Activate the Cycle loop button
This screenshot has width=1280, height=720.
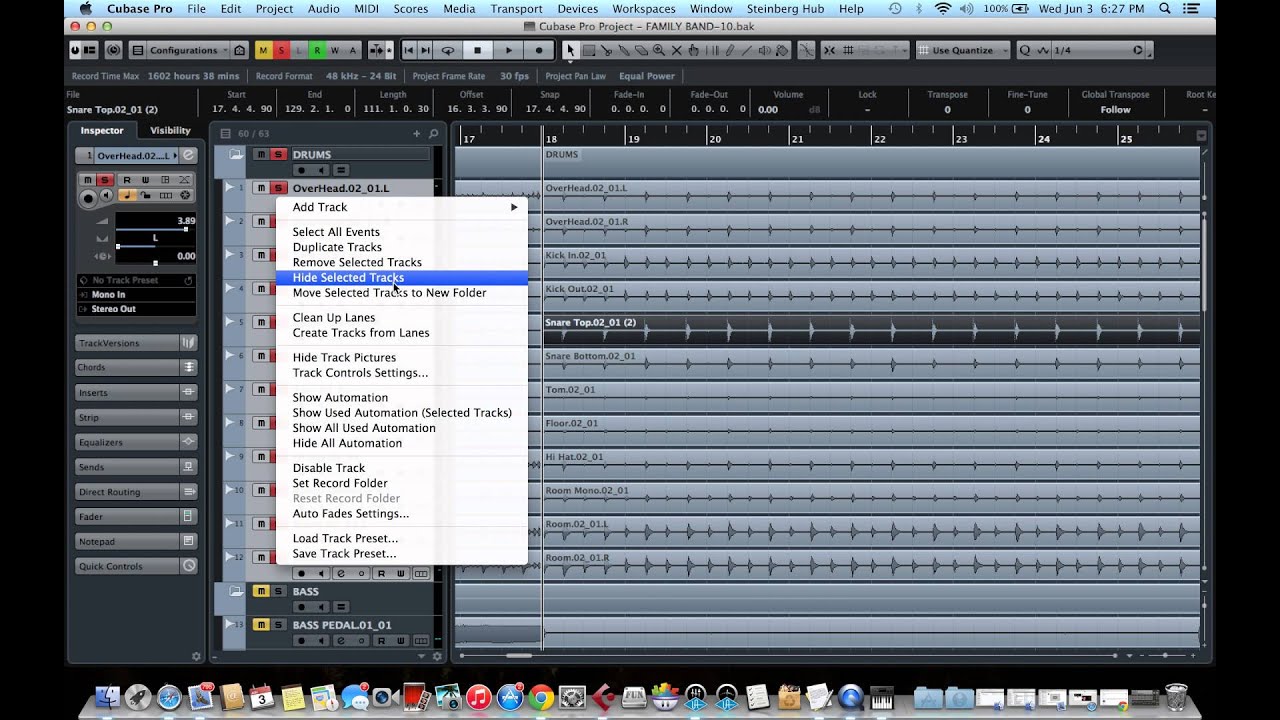click(448, 50)
